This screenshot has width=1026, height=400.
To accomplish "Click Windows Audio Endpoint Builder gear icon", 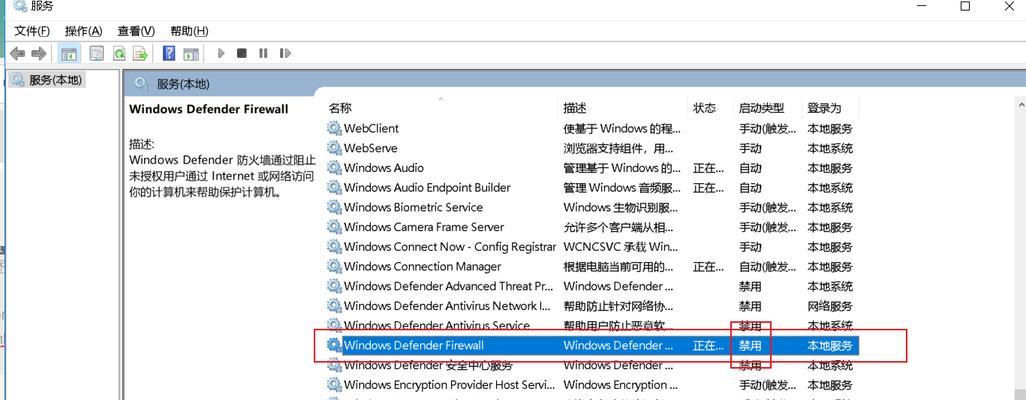I will (x=334, y=187).
